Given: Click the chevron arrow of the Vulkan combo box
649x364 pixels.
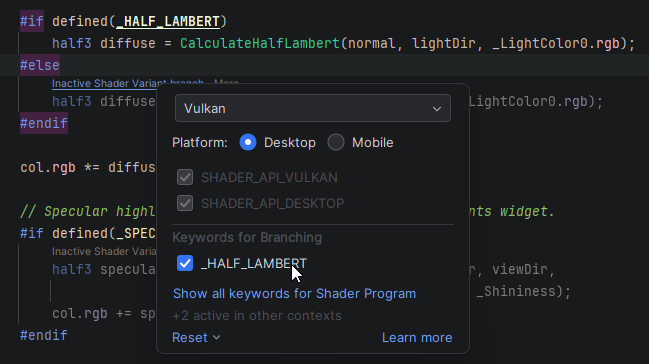Looking at the screenshot, I should coord(437,108).
